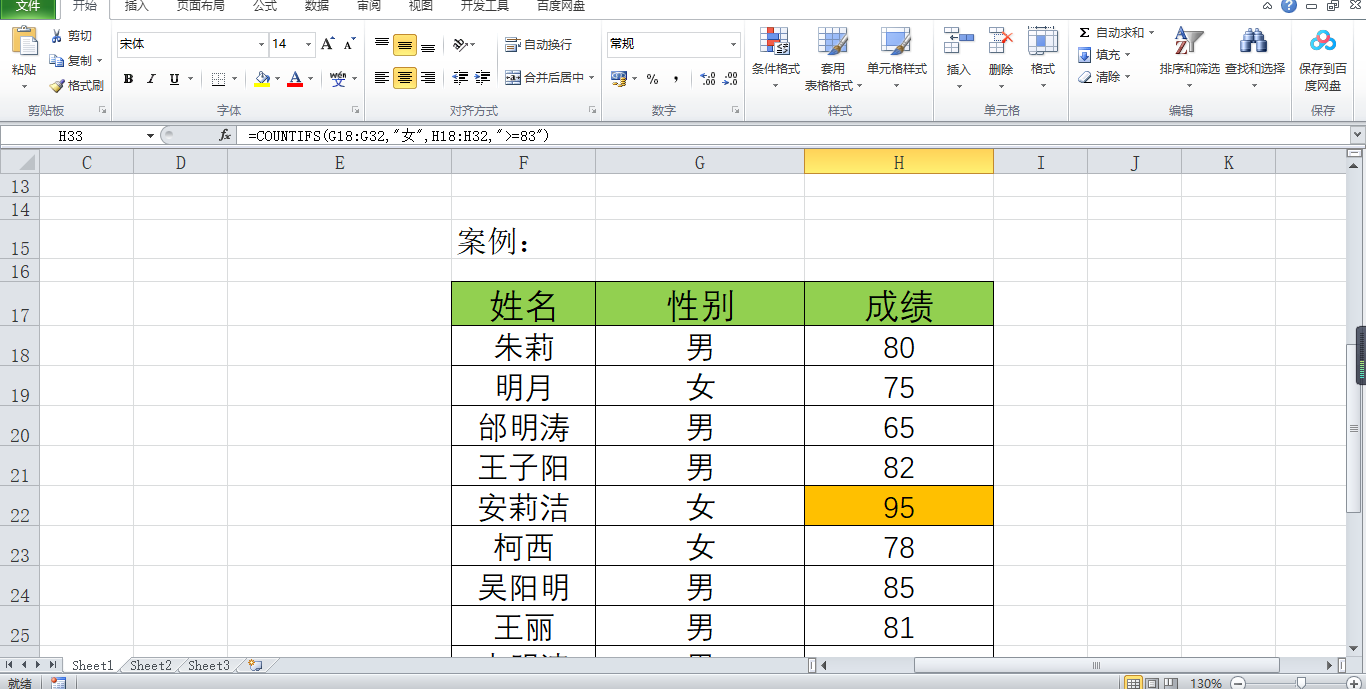Click the phonetic guide (wén) icon
1366x689 pixels.
coord(338,79)
